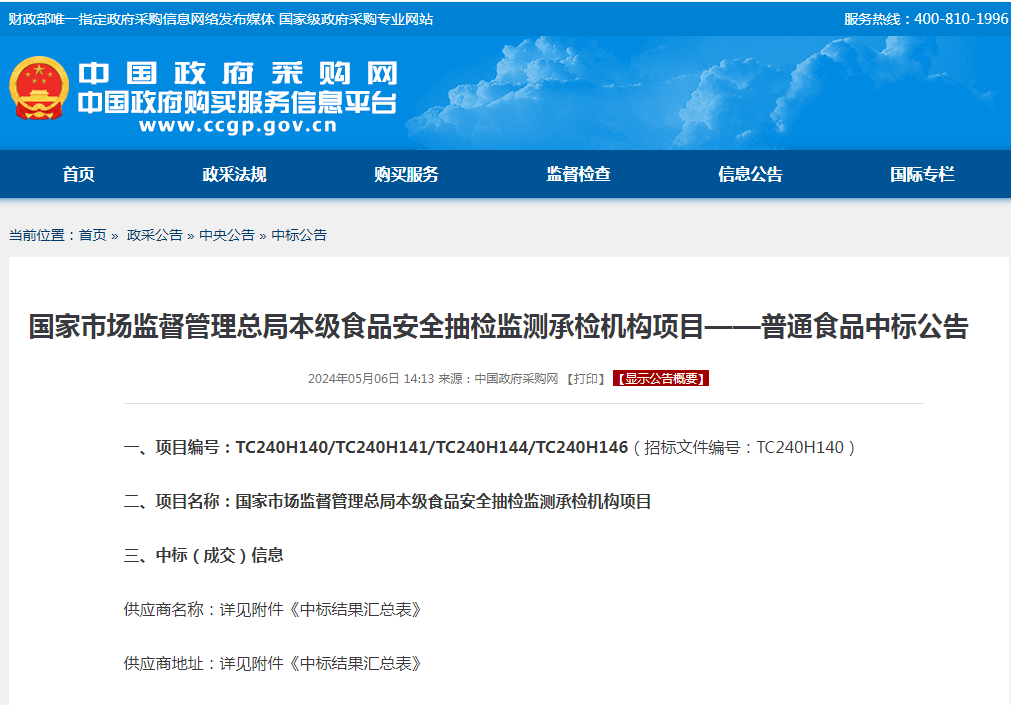Open the 中标公告 breadcrumb link

[299, 235]
